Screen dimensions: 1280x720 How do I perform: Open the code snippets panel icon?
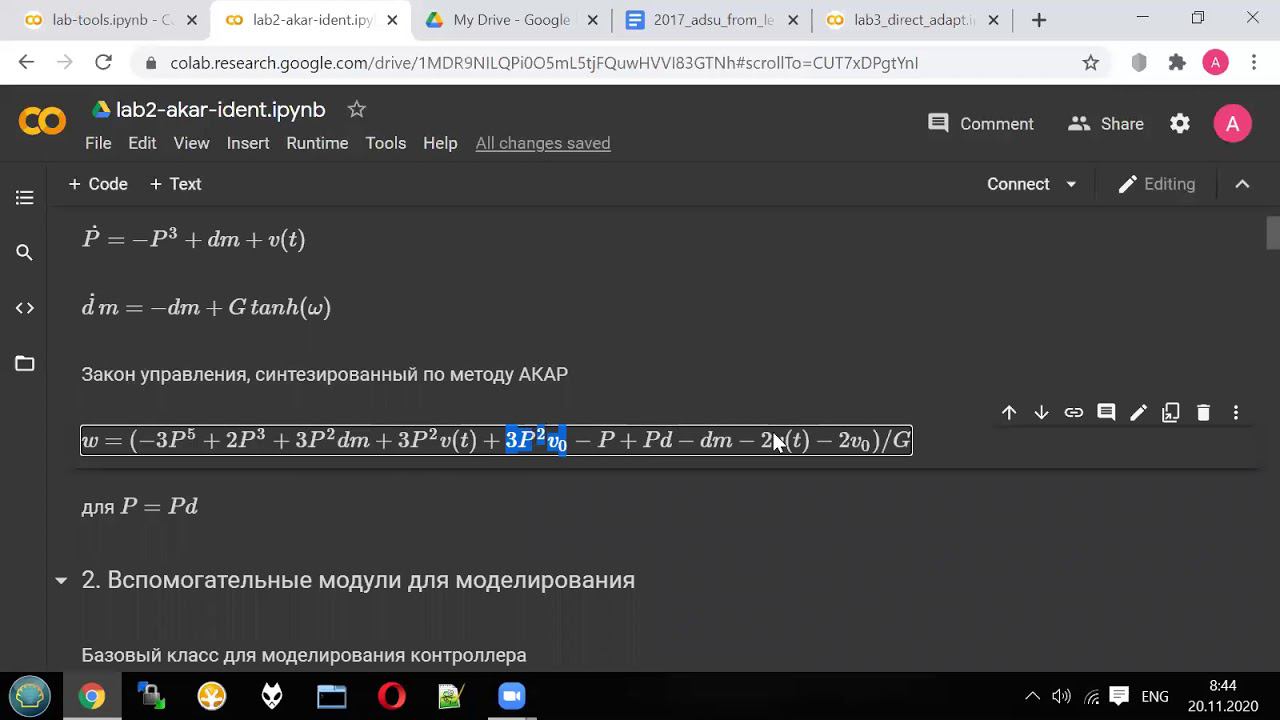tap(25, 308)
